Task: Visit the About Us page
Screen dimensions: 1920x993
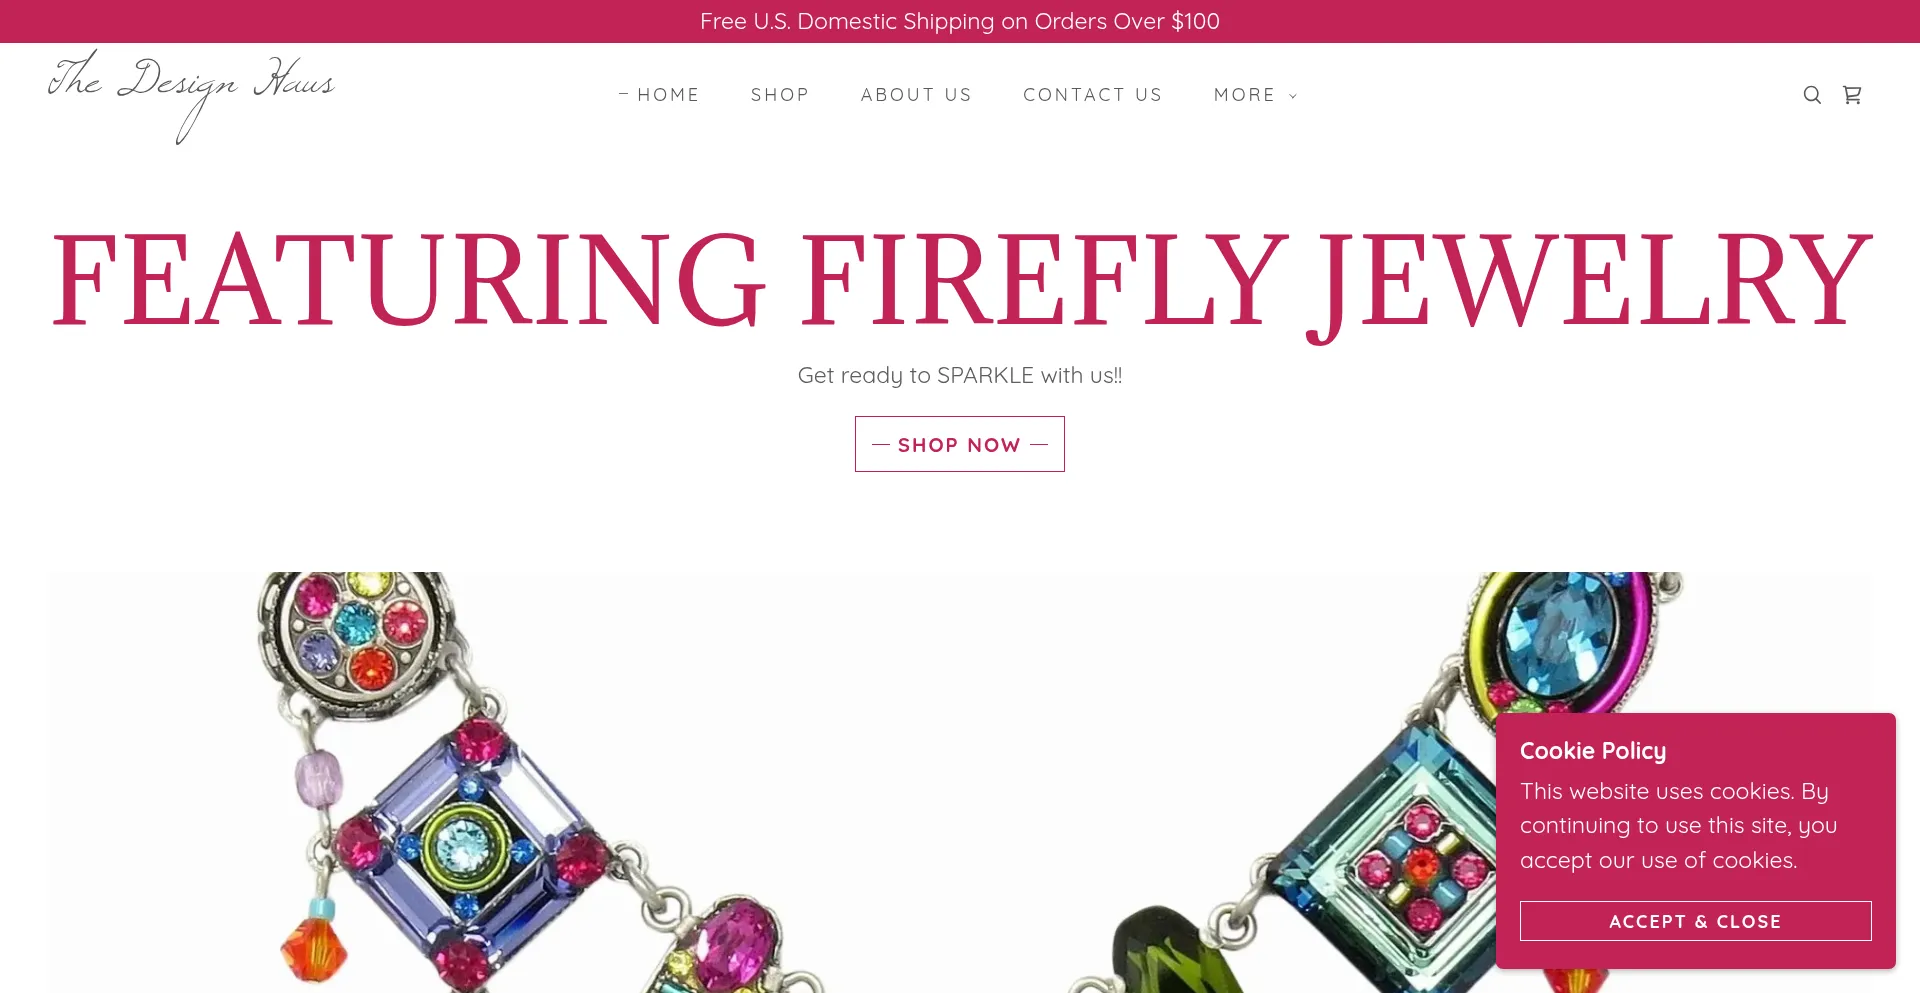Action: pos(916,95)
